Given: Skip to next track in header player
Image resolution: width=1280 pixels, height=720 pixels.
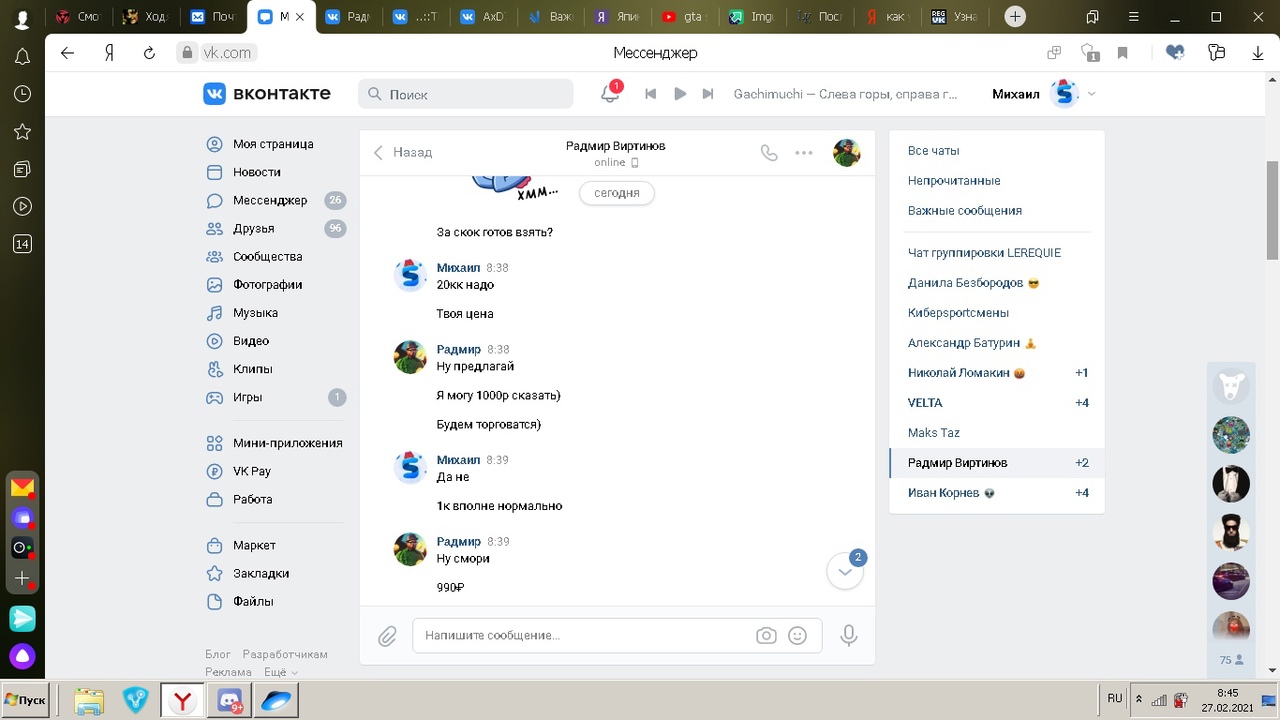Looking at the screenshot, I should [x=708, y=94].
